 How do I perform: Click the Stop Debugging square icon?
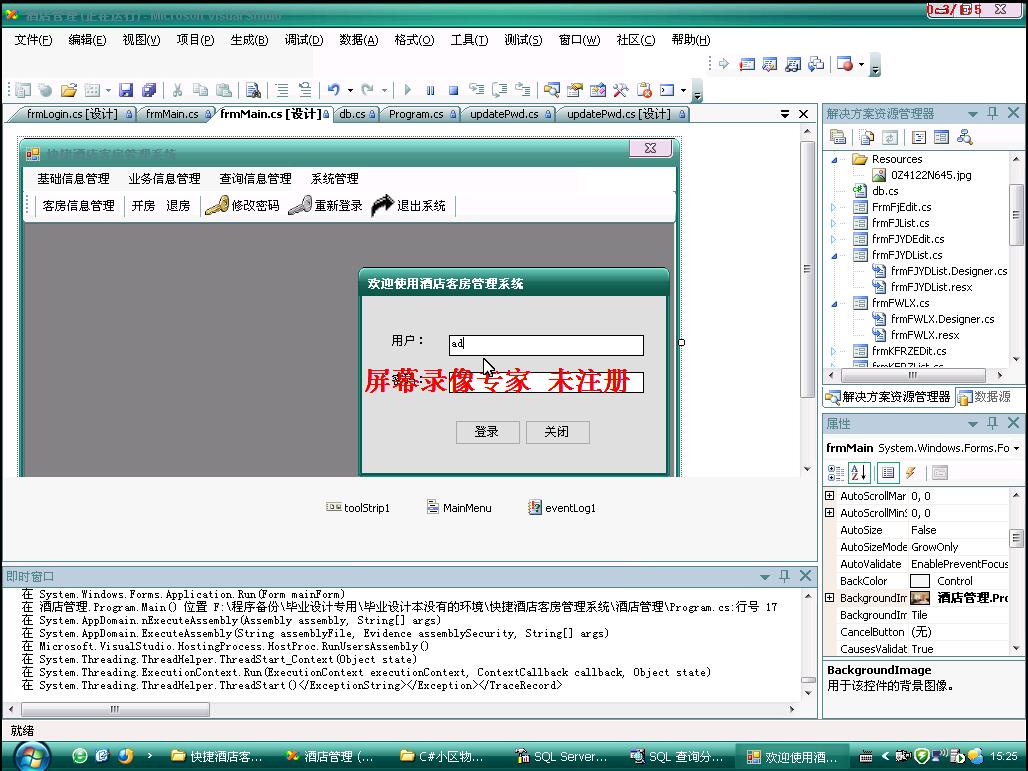pos(453,90)
